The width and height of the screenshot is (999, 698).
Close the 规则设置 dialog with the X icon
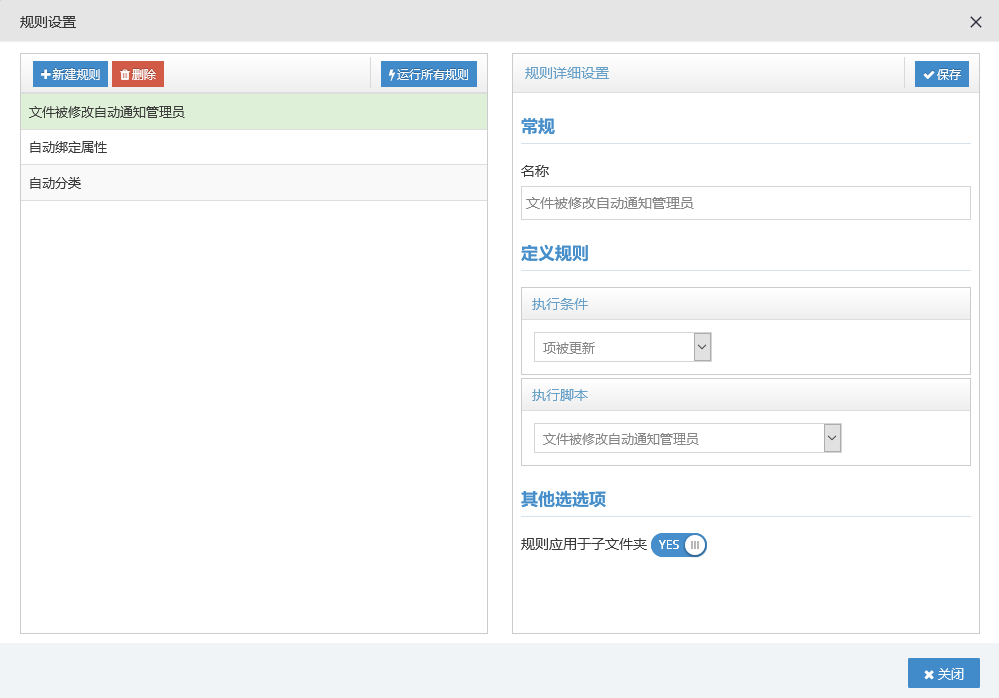pyautogui.click(x=976, y=22)
